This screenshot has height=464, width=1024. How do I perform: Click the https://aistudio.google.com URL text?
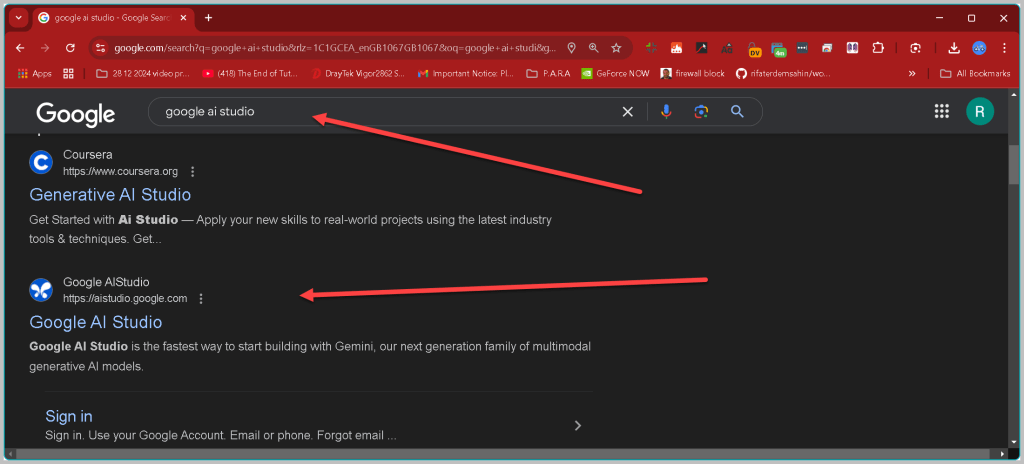(125, 299)
